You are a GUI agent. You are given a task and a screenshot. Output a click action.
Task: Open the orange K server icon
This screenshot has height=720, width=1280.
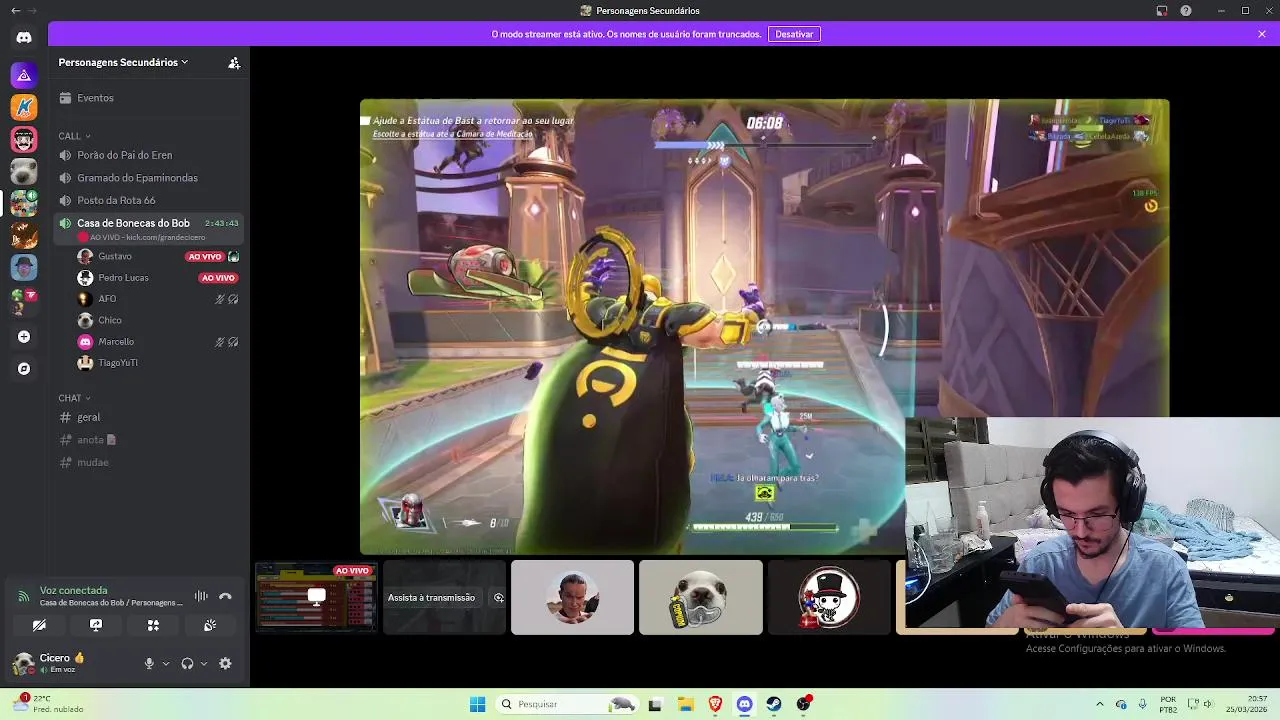24,107
